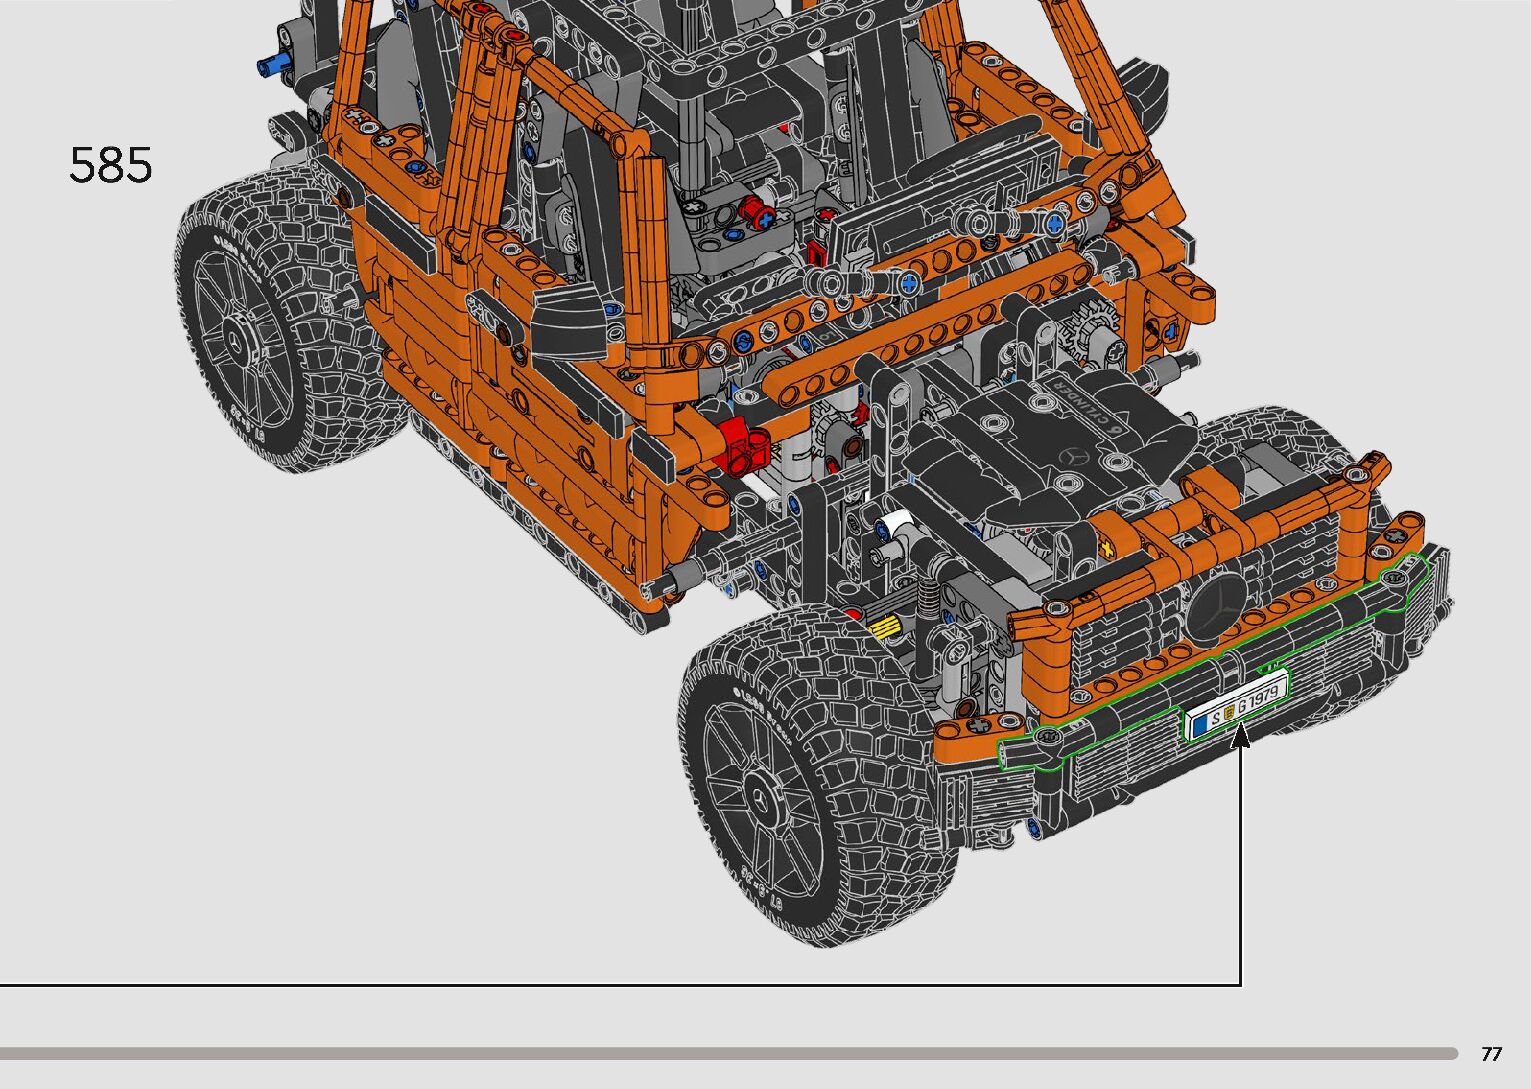This screenshot has height=1089, width=1531.
Task: Click the page progress bar at bottom
Action: click(728, 1053)
